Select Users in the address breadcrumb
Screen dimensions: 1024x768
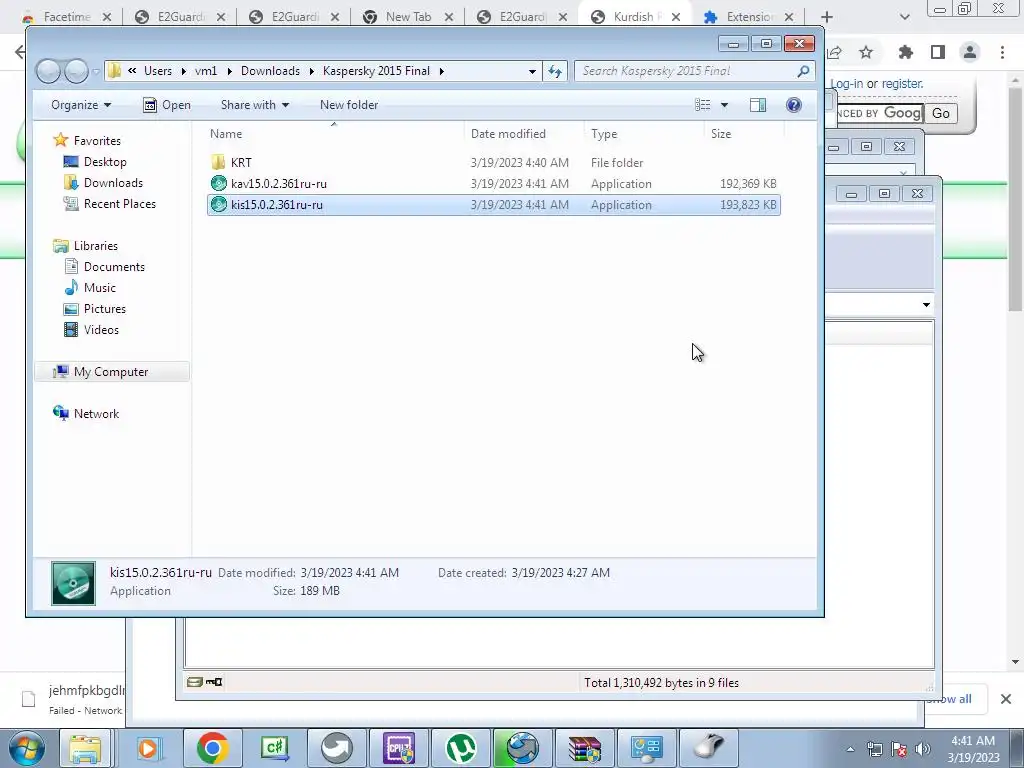[x=158, y=71]
